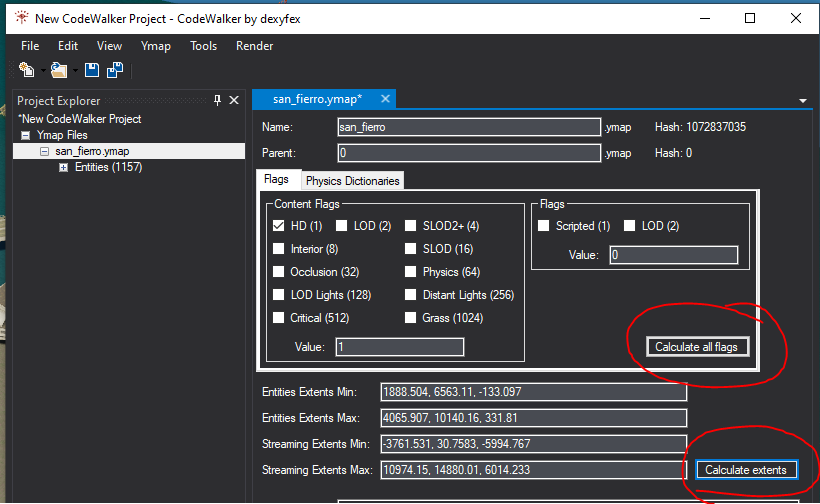Check the LOD Lights (128) checkbox
This screenshot has height=504, width=820.
click(279, 295)
